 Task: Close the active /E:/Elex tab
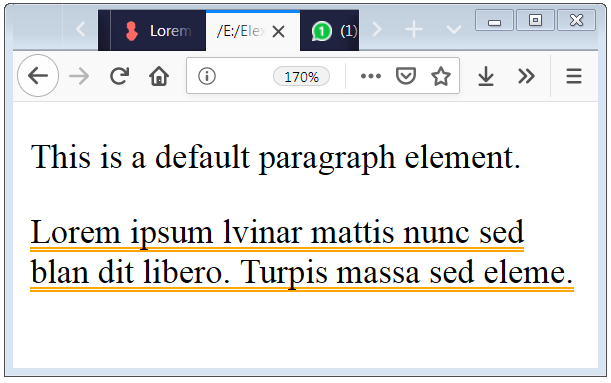coord(278,31)
